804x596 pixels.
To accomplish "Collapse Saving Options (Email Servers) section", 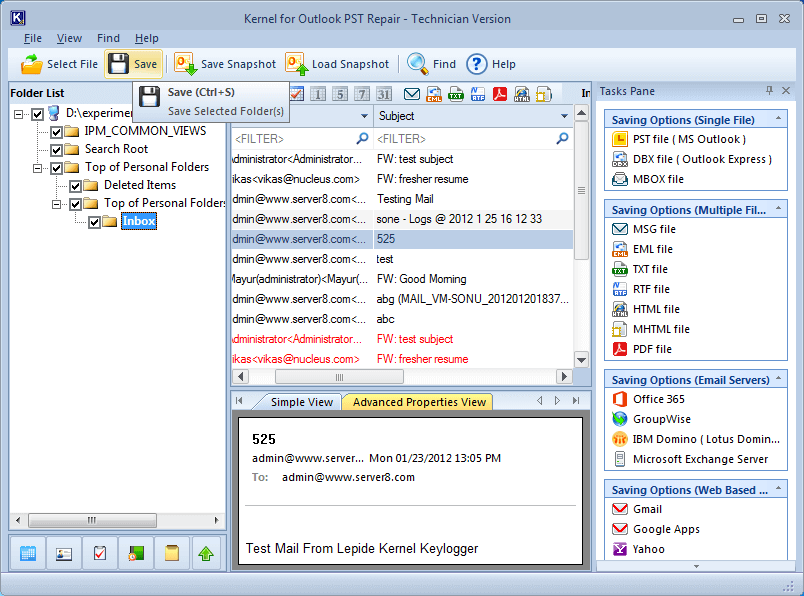I will pyautogui.click(x=778, y=379).
